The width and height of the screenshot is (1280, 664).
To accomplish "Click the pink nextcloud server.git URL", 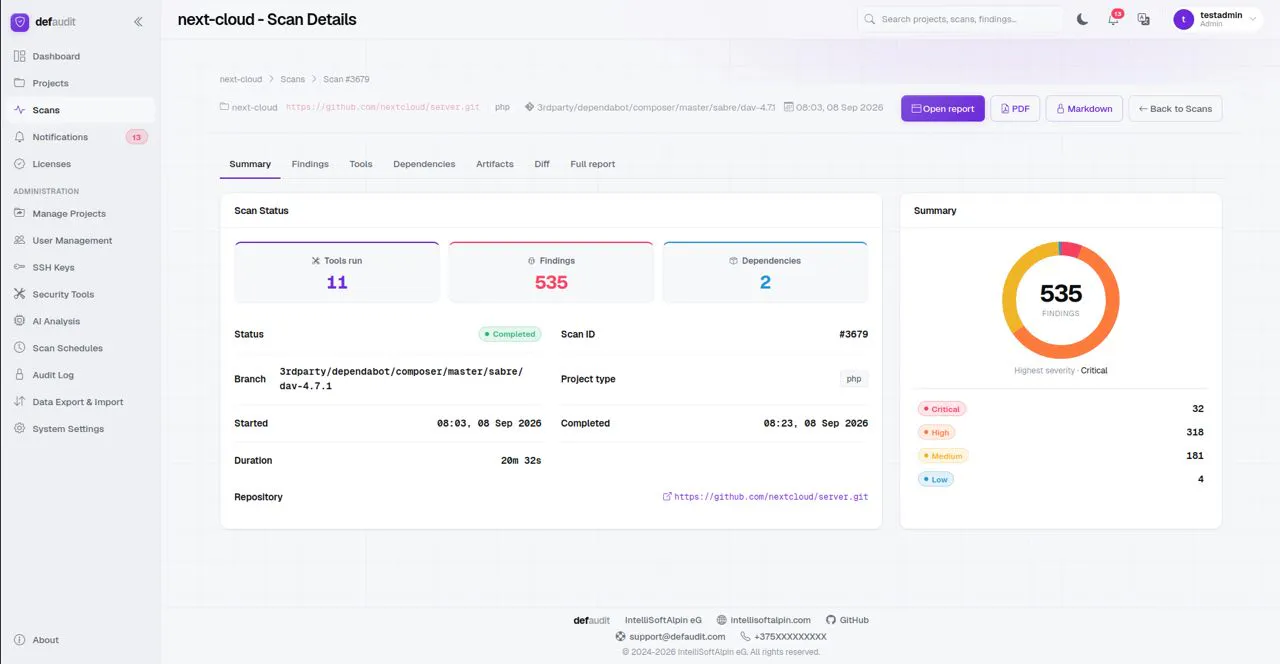I will click(383, 107).
